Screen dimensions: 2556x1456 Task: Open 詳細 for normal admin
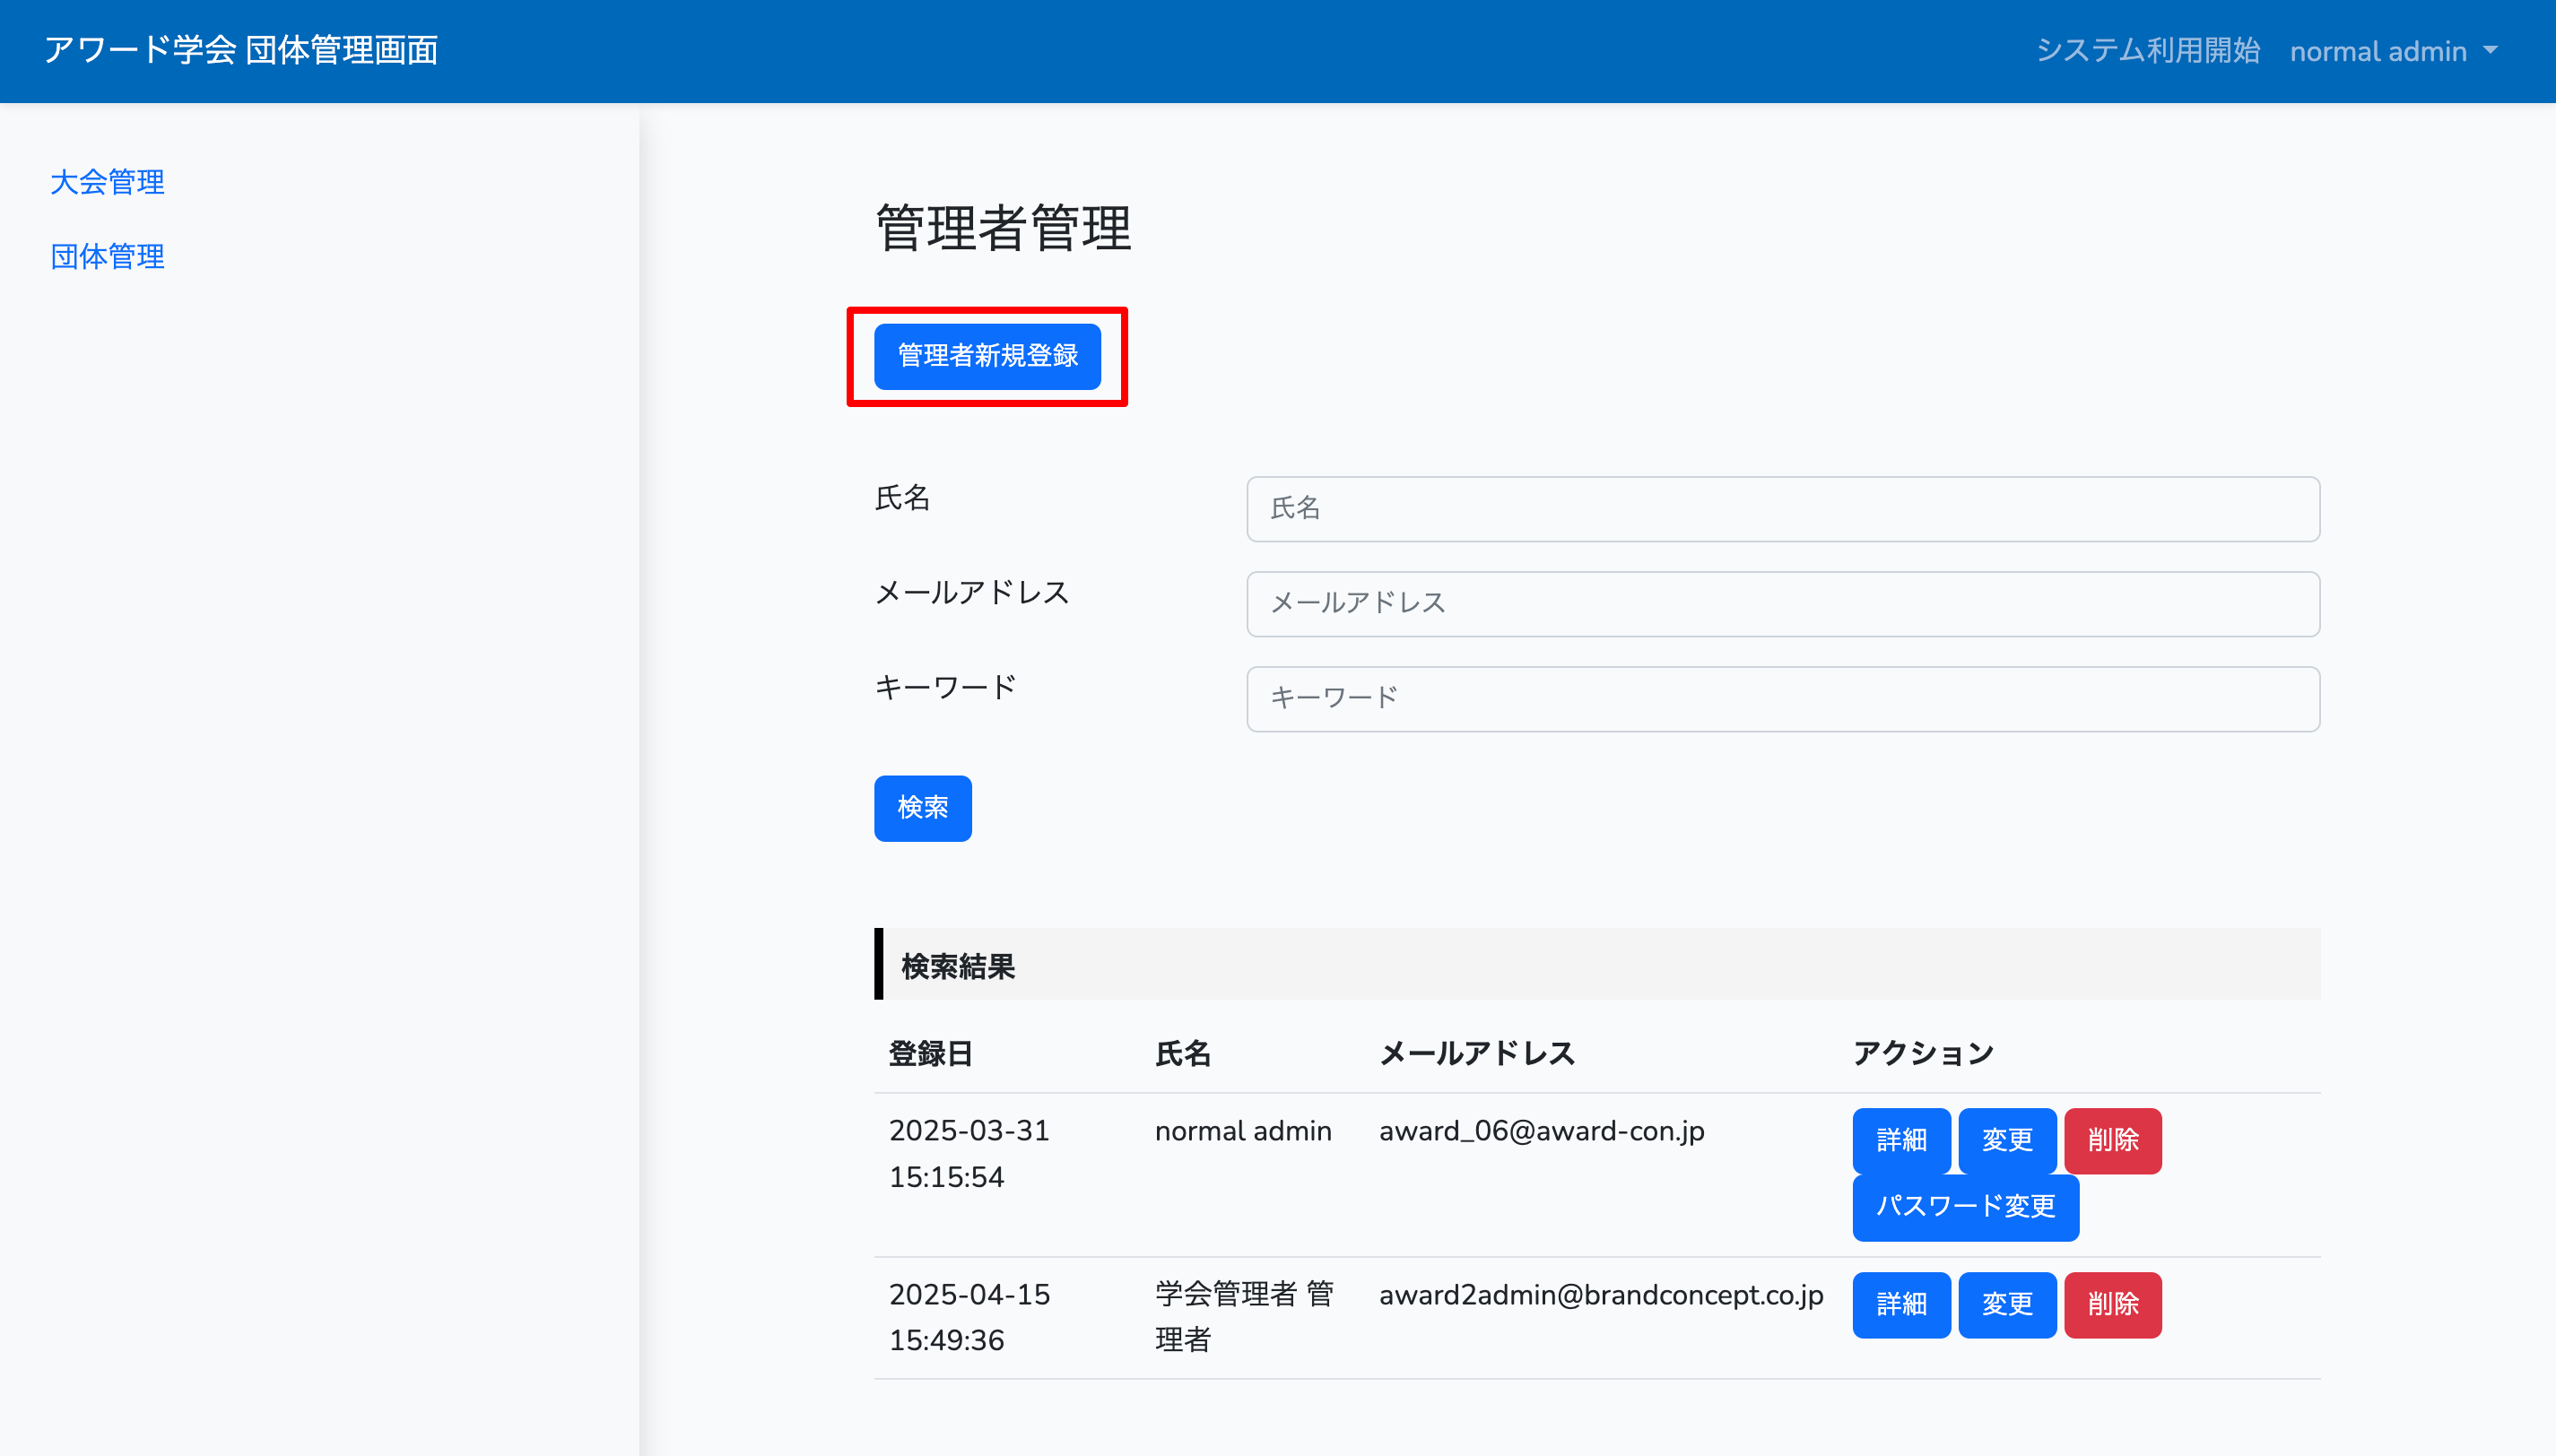pyautogui.click(x=1900, y=1140)
